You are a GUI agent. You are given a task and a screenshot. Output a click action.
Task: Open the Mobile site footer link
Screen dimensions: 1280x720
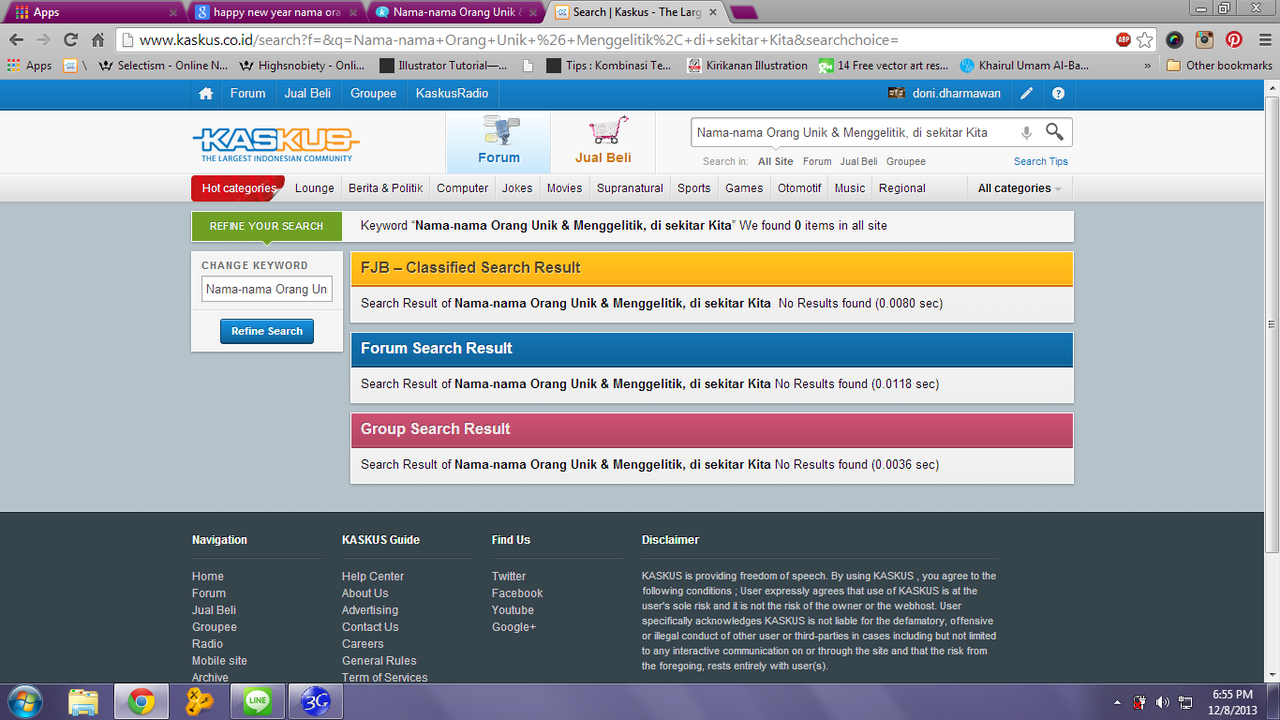tap(219, 661)
